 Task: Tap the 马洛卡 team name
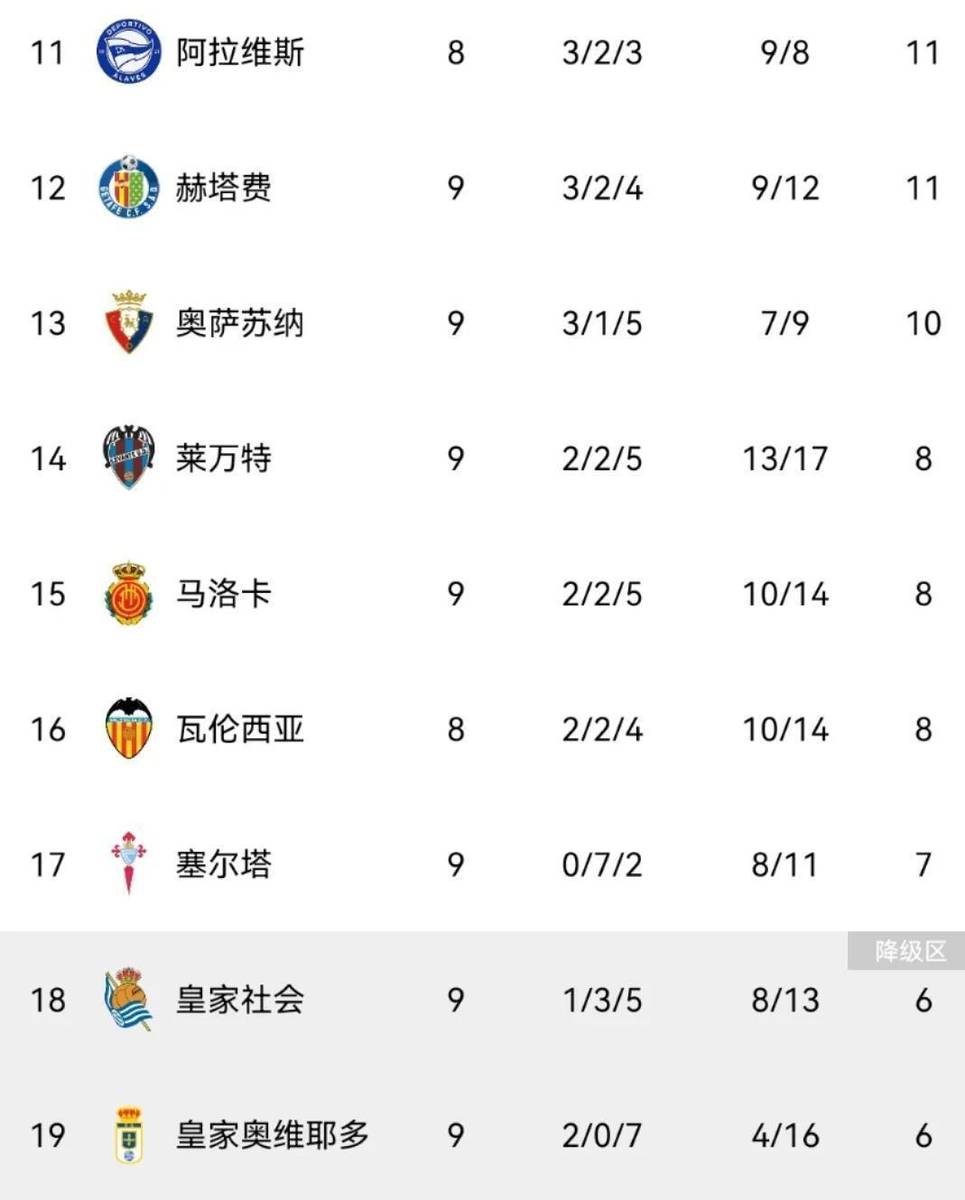point(224,594)
